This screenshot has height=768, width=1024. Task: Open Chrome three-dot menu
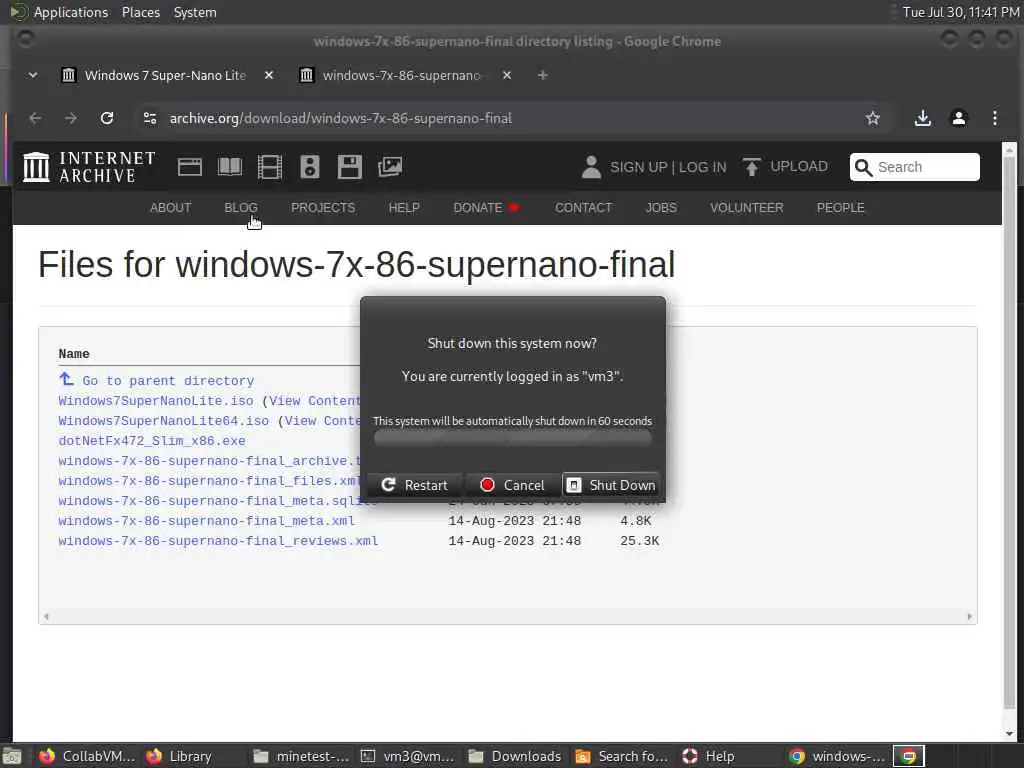coord(995,118)
